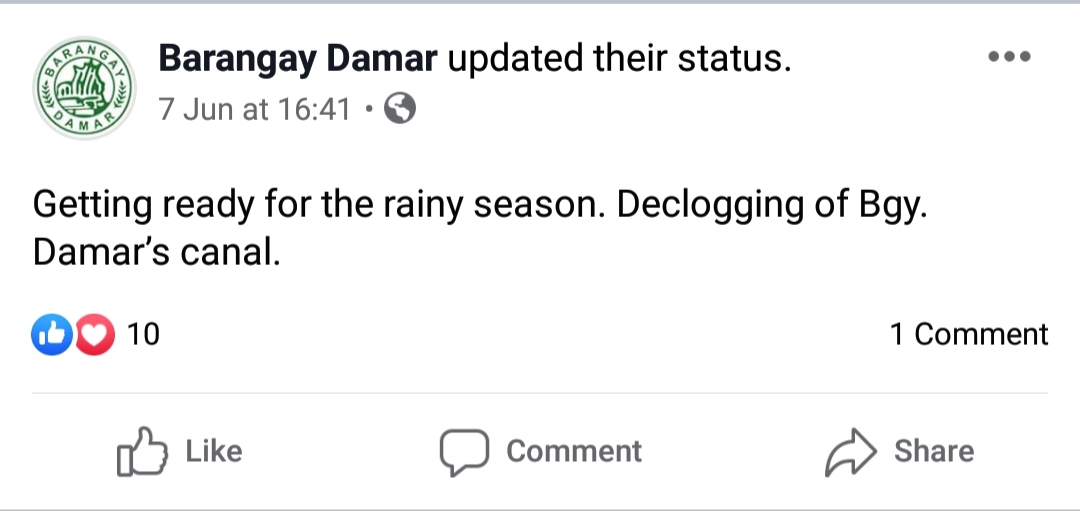View the 10 reactions count
Image resolution: width=1080 pixels, height=511 pixels.
point(144,335)
